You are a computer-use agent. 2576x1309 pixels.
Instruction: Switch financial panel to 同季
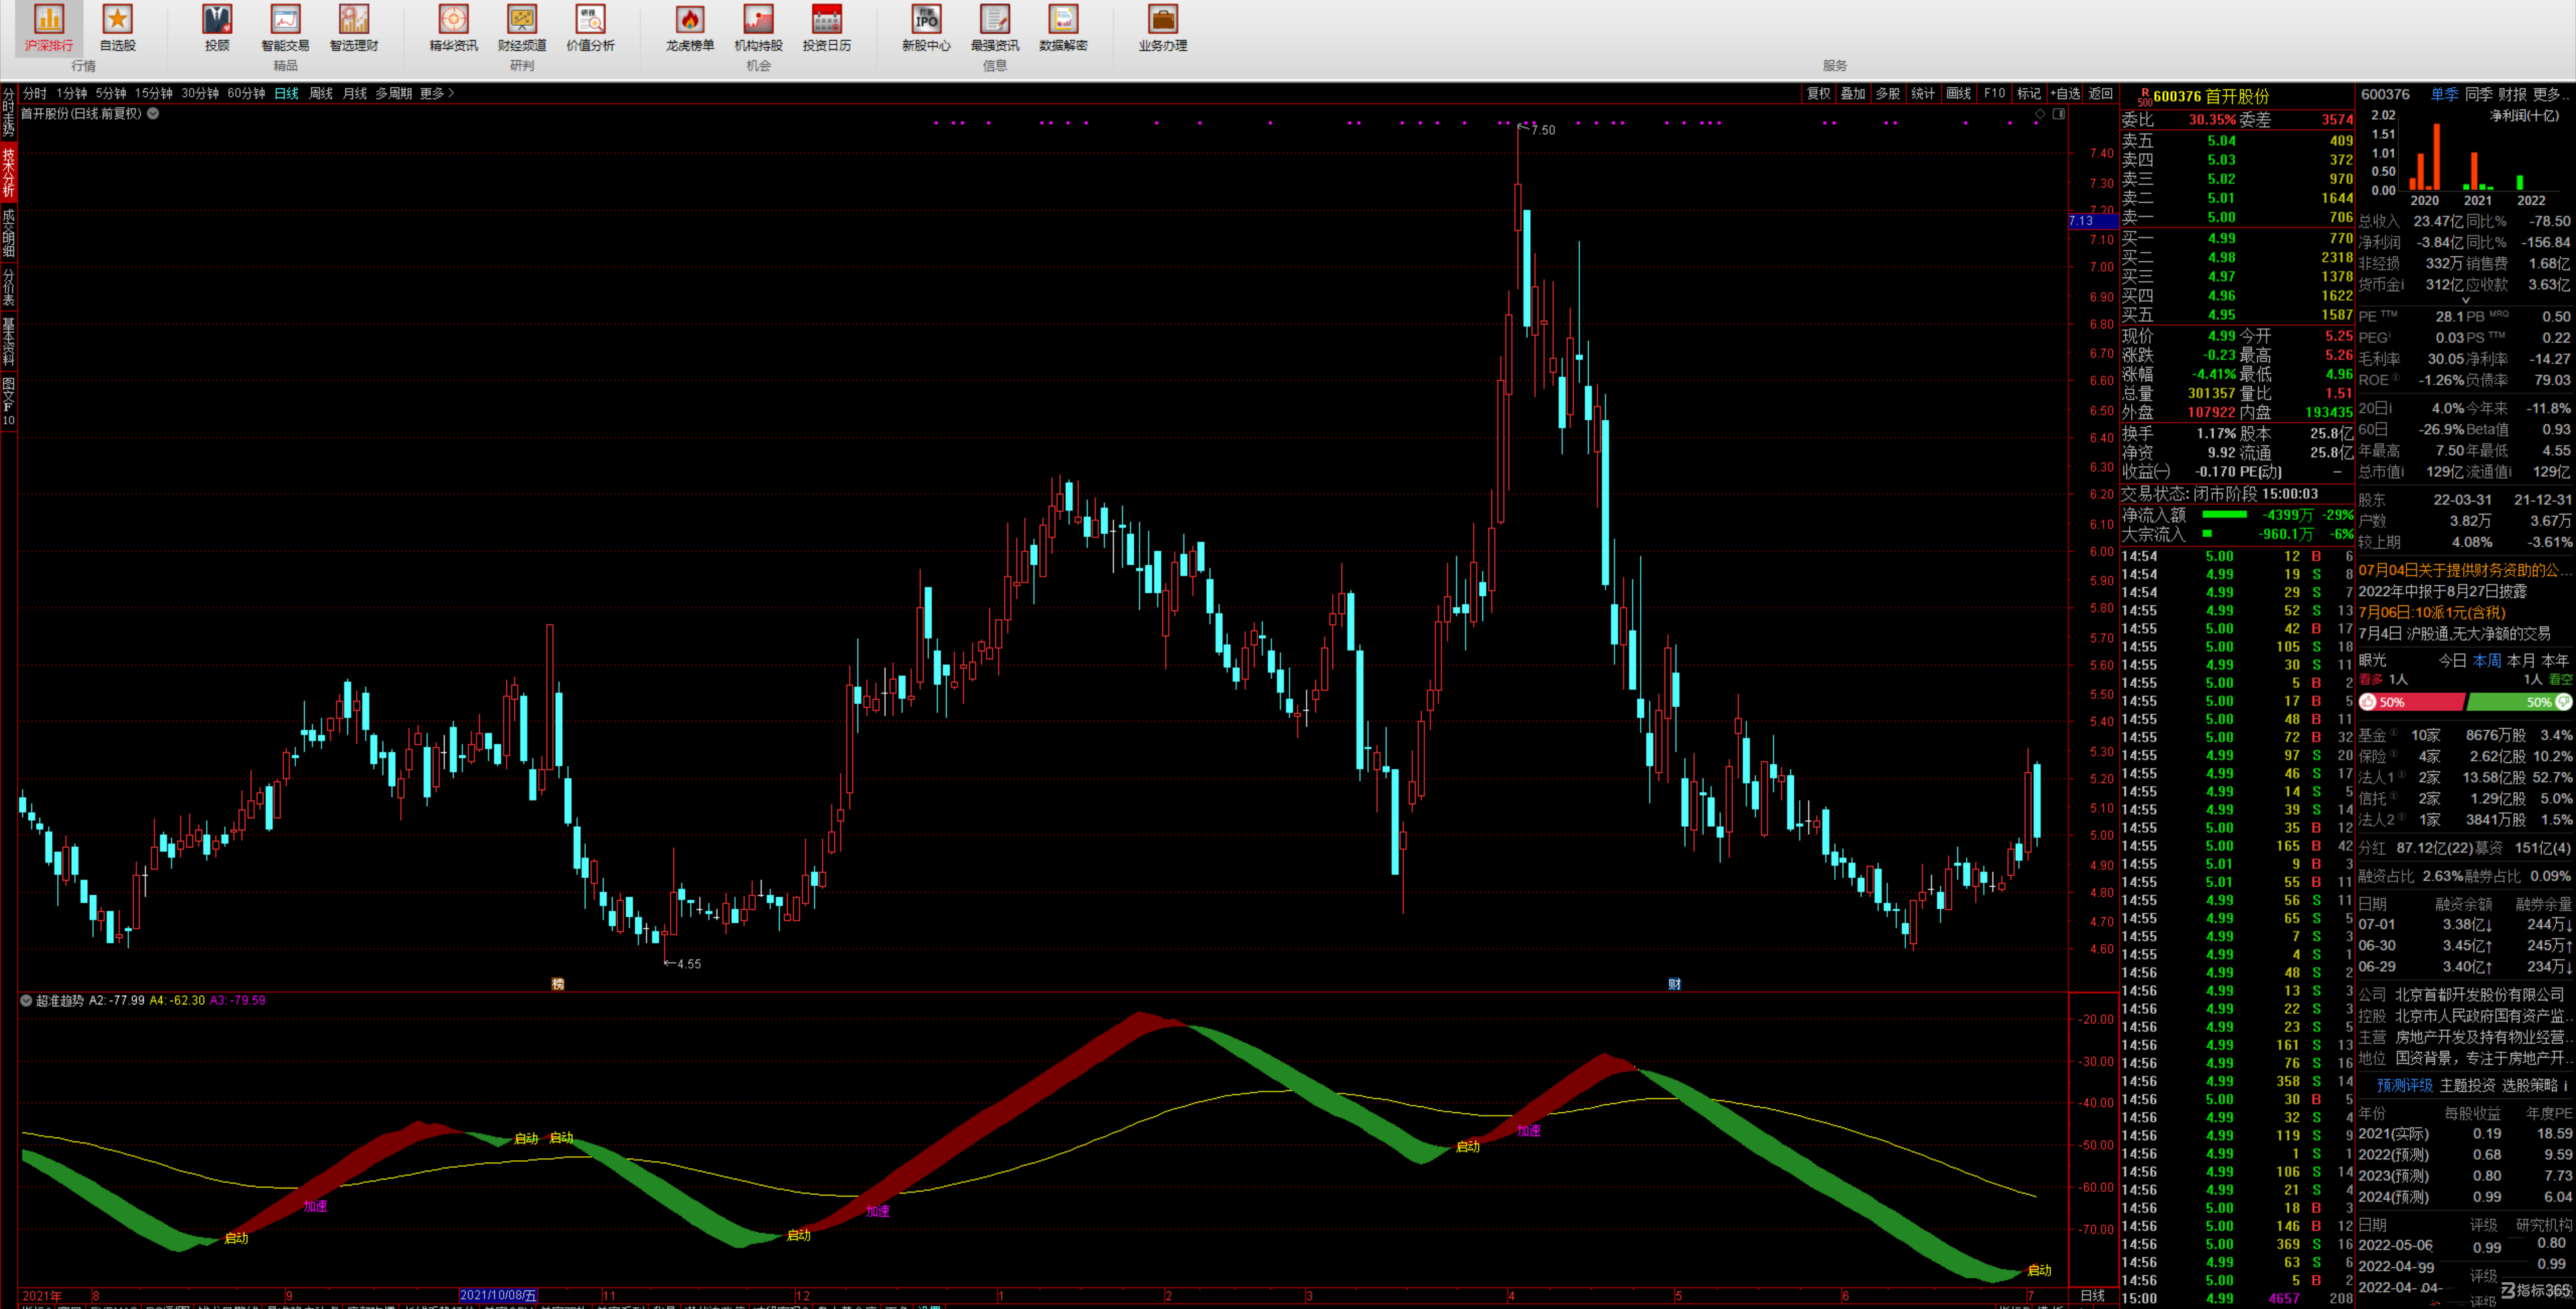(2478, 94)
